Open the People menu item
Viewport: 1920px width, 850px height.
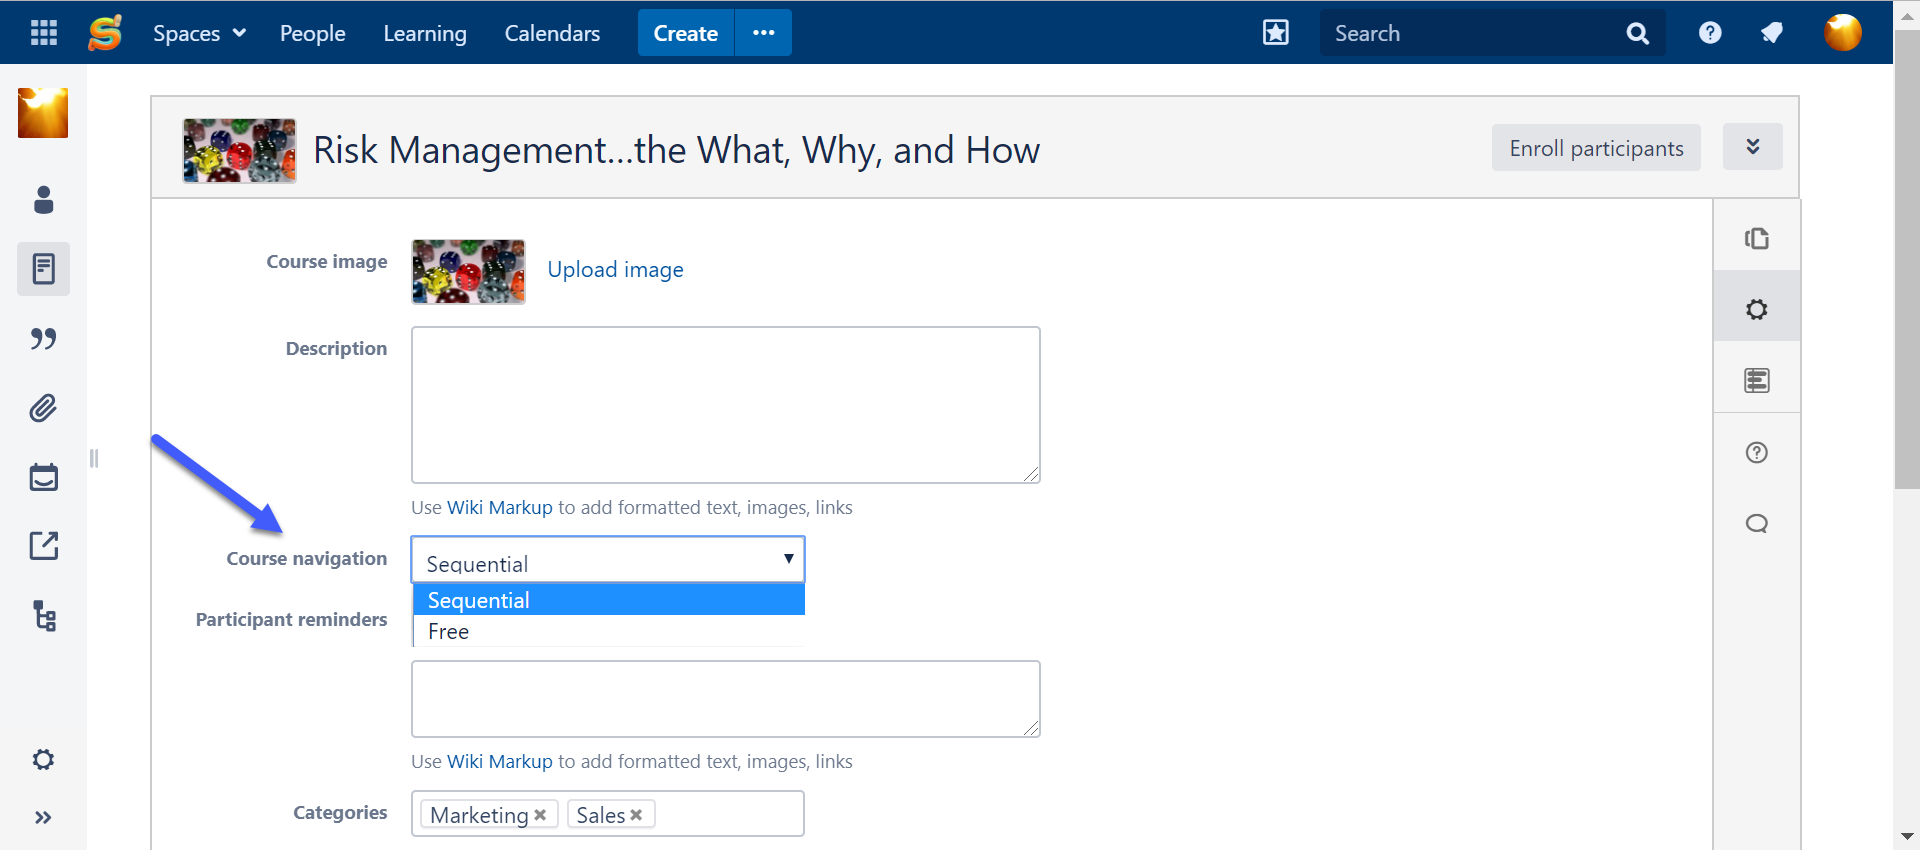tap(312, 33)
